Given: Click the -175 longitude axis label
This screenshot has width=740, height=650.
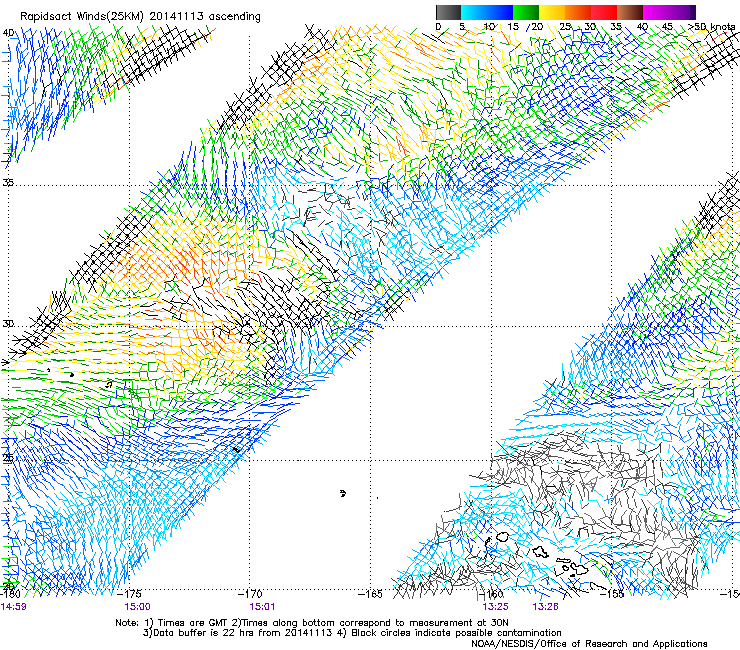Looking at the screenshot, I should point(129,594).
